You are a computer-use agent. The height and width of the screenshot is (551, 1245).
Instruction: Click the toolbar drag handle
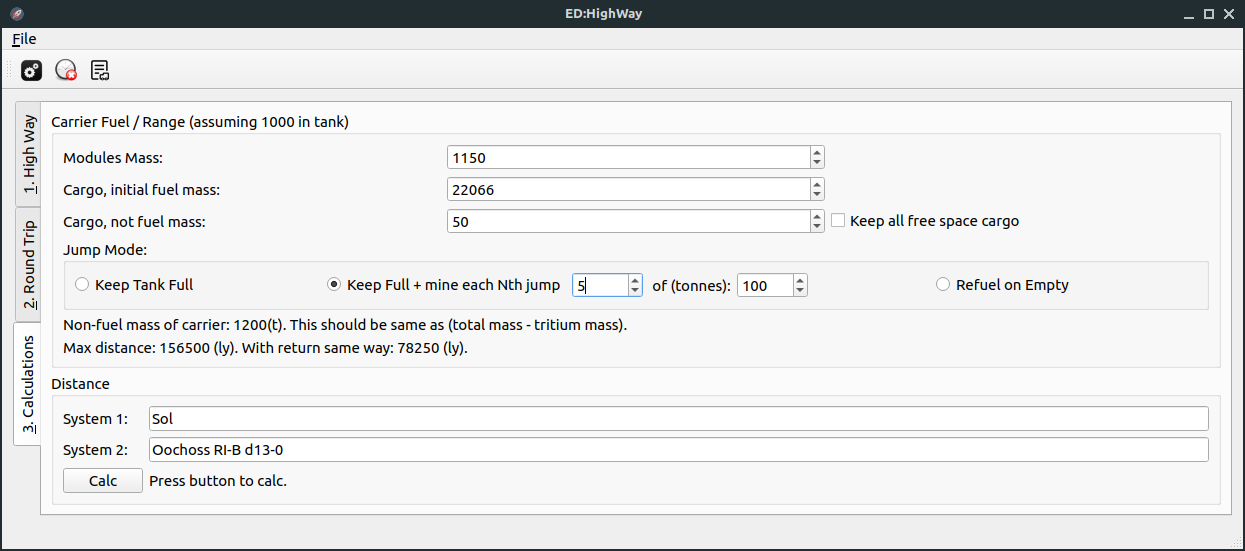pyautogui.click(x=10, y=70)
